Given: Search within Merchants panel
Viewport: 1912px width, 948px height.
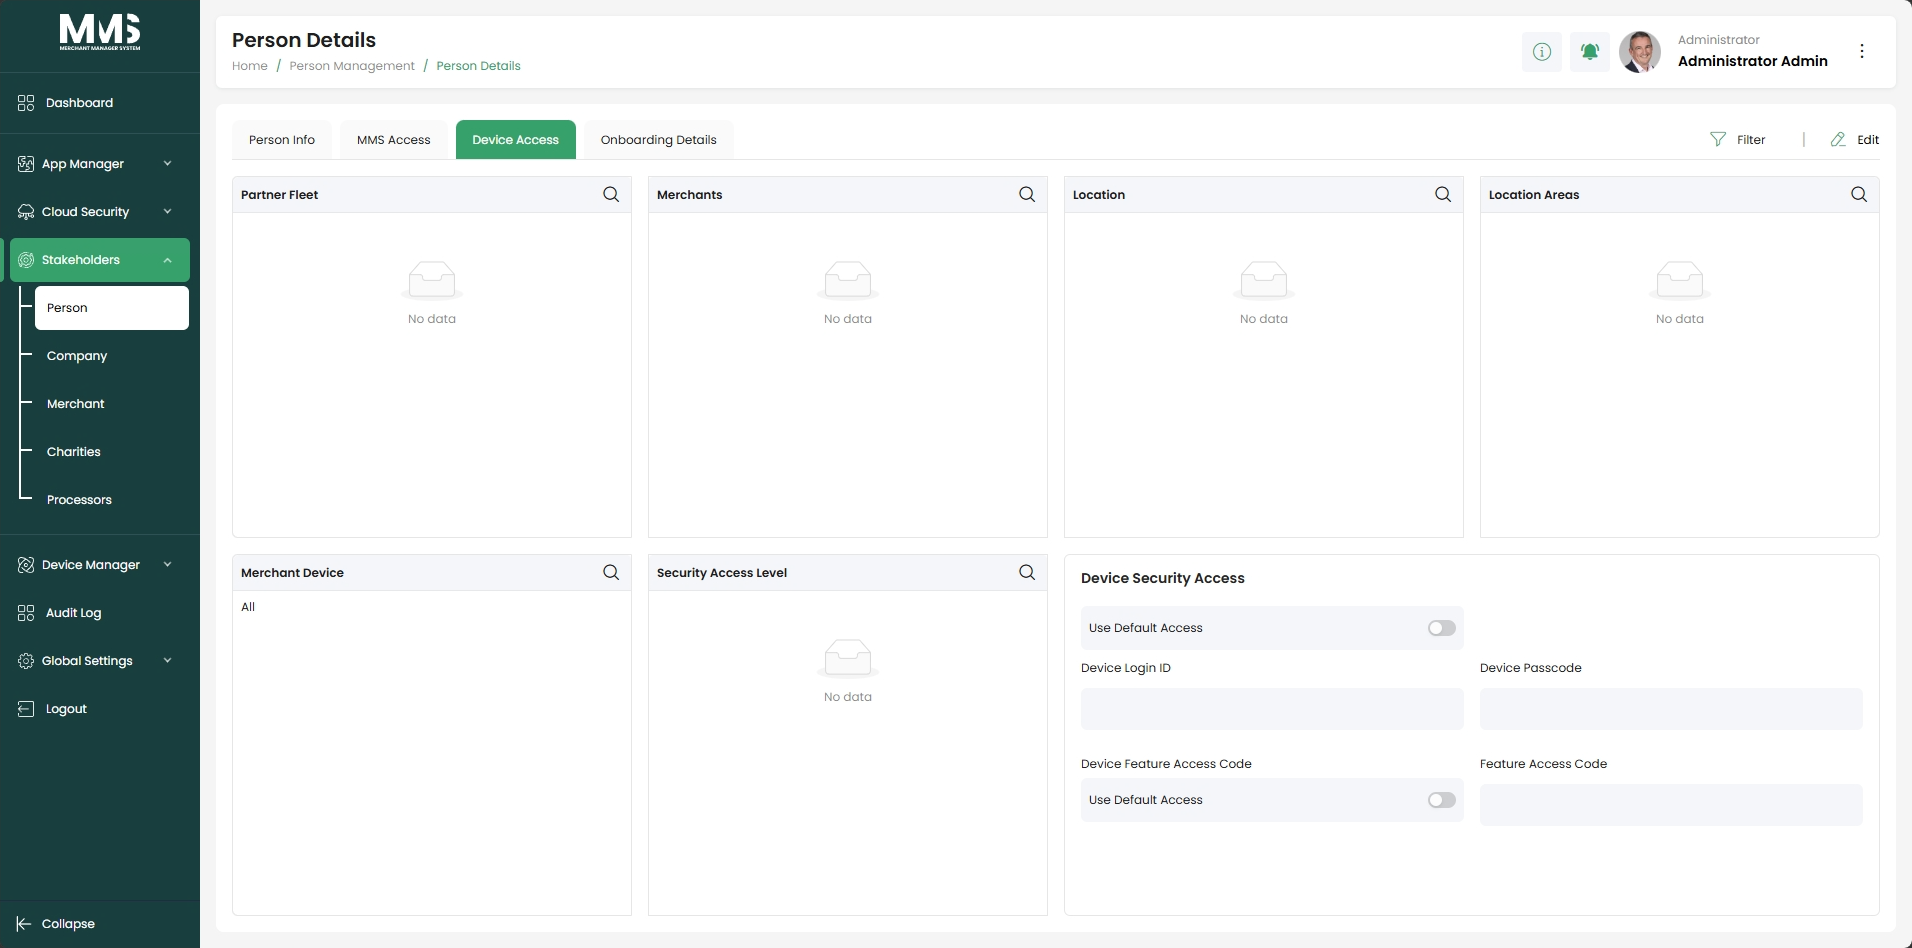Looking at the screenshot, I should click(x=1027, y=195).
